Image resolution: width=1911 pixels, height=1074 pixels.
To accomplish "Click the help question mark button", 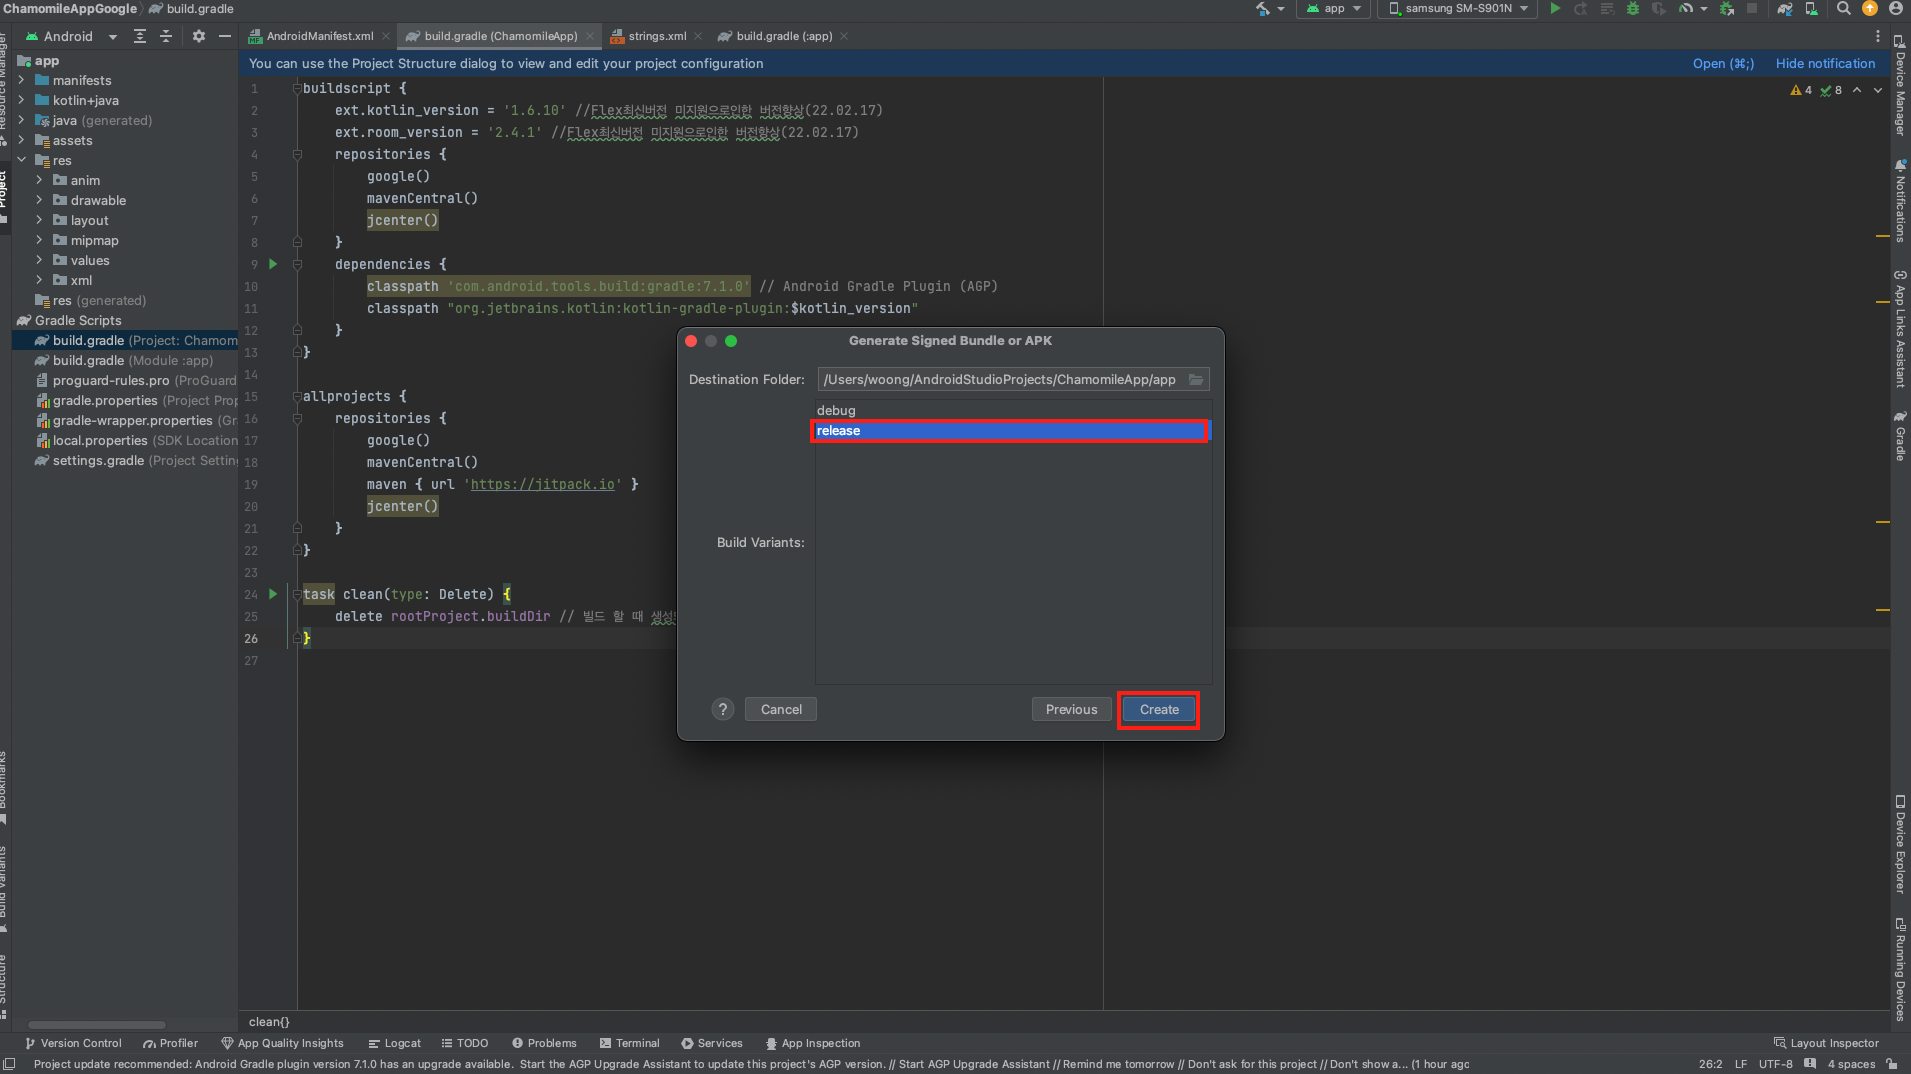I will [723, 710].
